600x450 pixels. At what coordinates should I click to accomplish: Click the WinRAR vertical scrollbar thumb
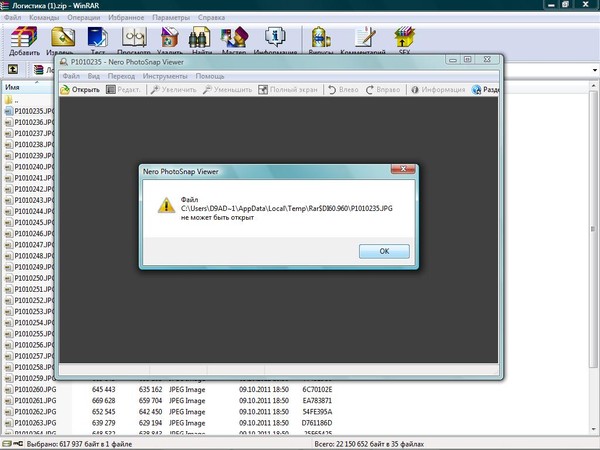593,229
